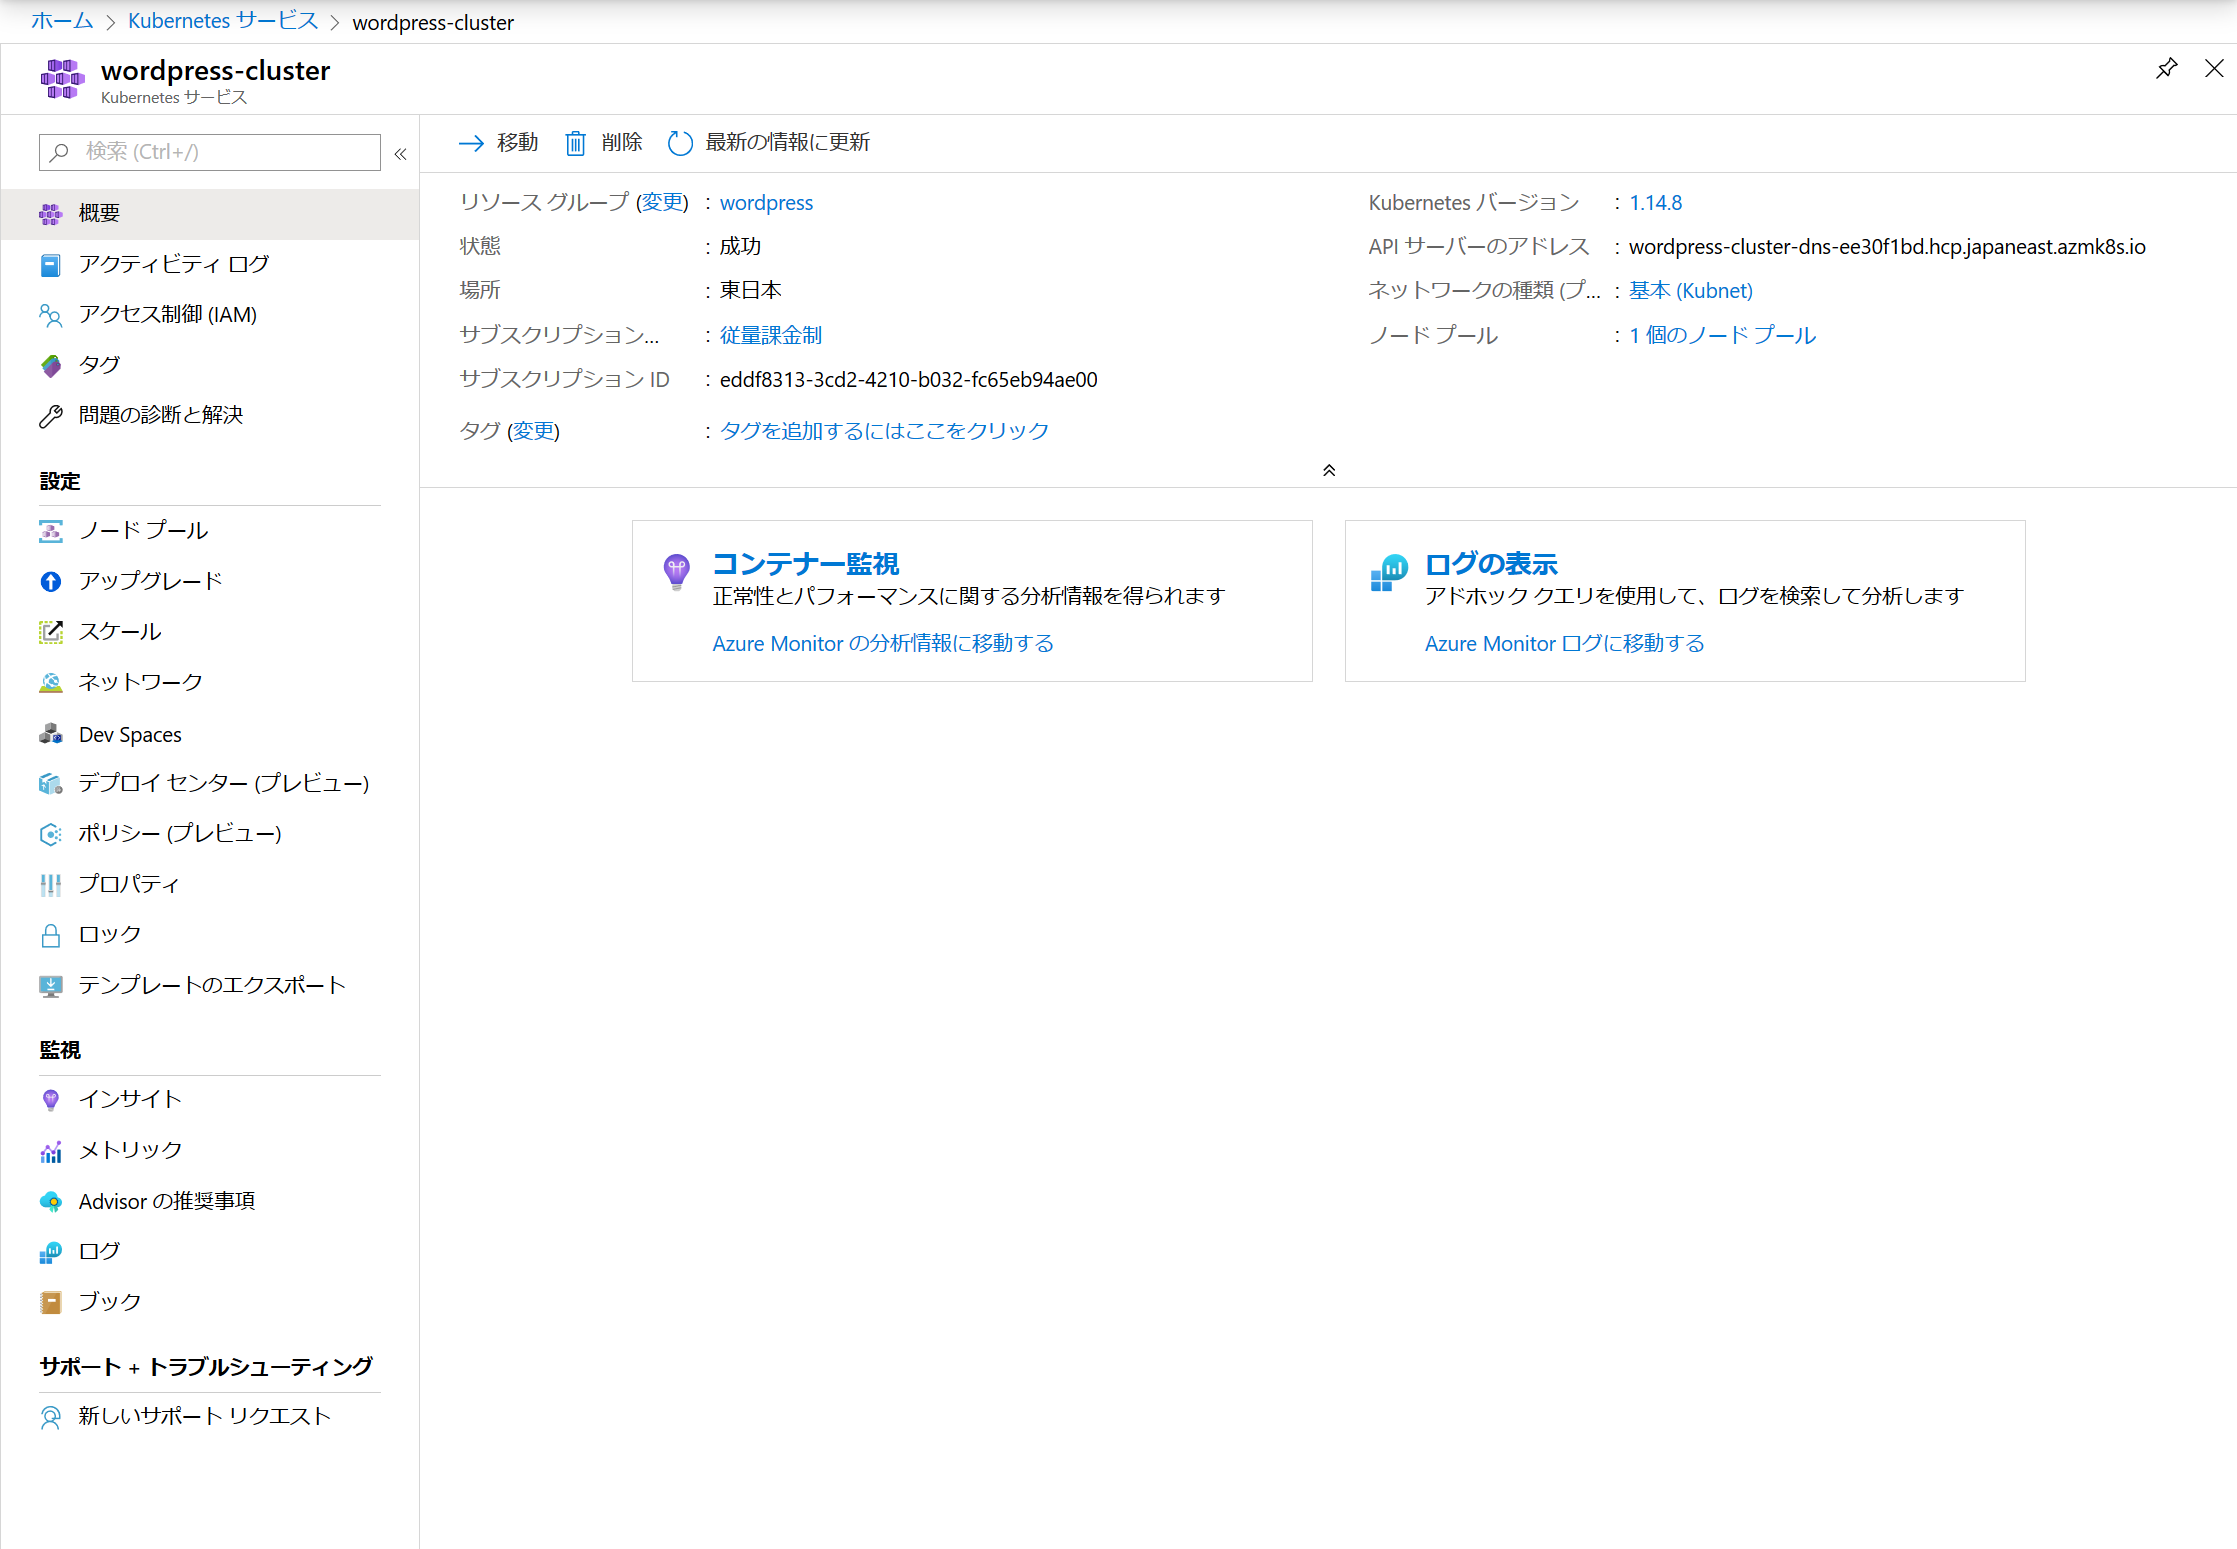The image size is (2237, 1549).
Task: Open 基本 (Kubnet) network type link
Action: point(1690,290)
